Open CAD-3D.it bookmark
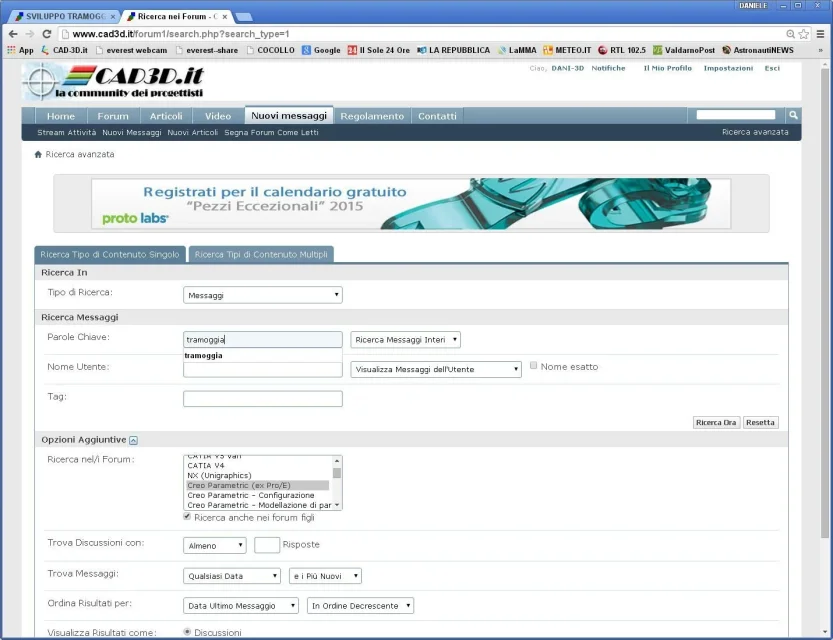The width and height of the screenshot is (833, 640). point(64,50)
